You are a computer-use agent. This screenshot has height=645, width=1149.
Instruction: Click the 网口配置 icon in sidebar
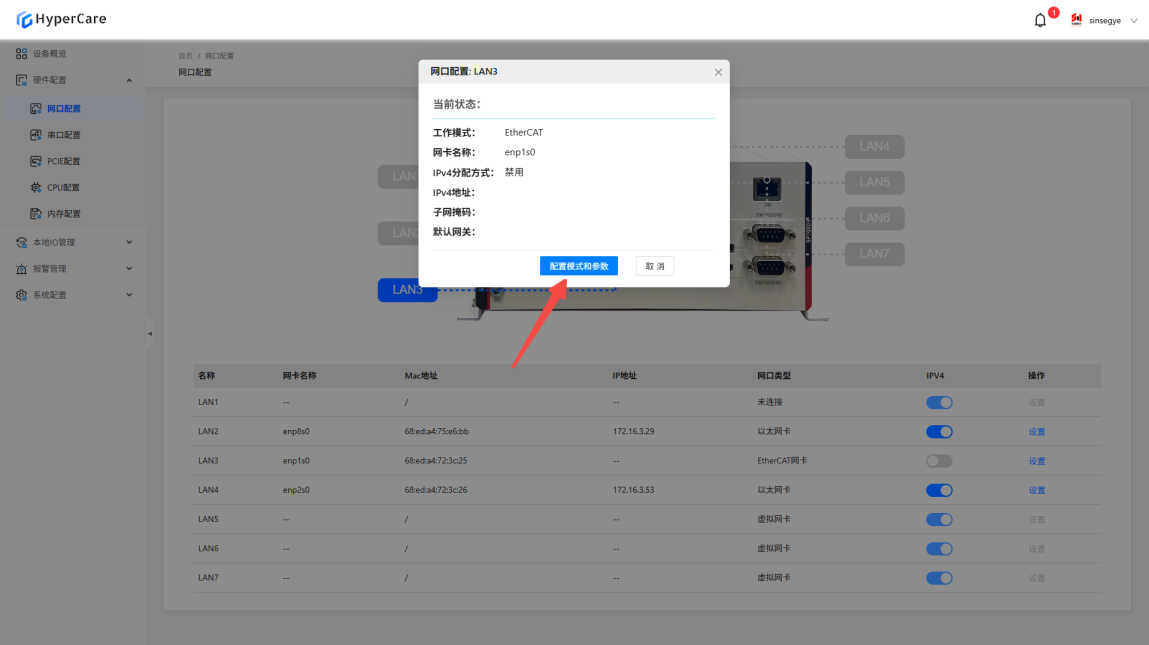pyautogui.click(x=36, y=108)
